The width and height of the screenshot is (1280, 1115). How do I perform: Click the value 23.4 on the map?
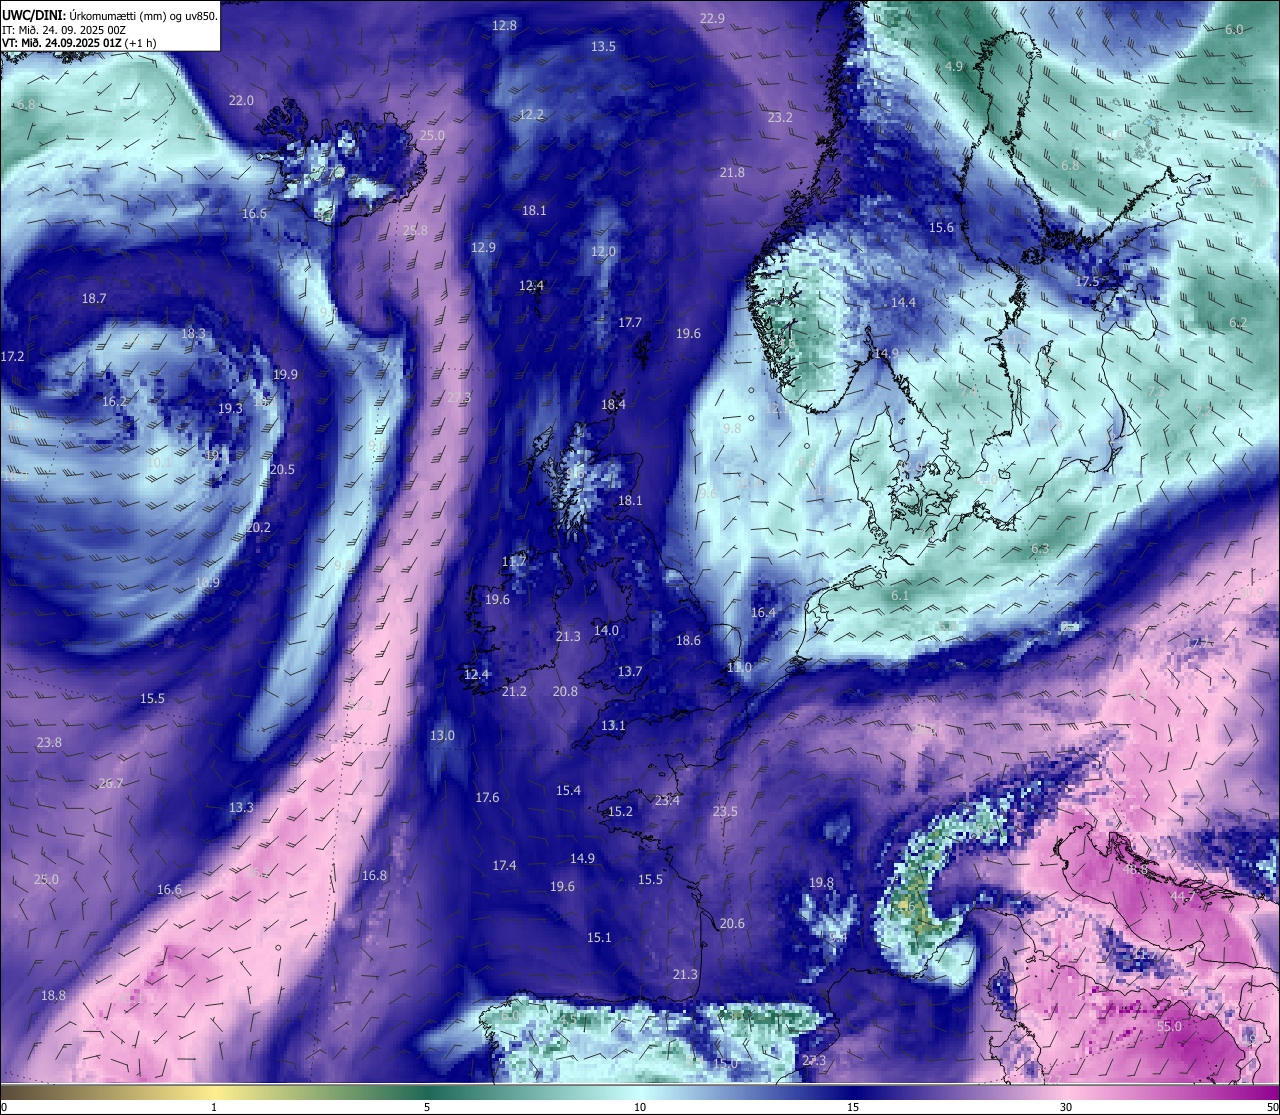pos(667,800)
